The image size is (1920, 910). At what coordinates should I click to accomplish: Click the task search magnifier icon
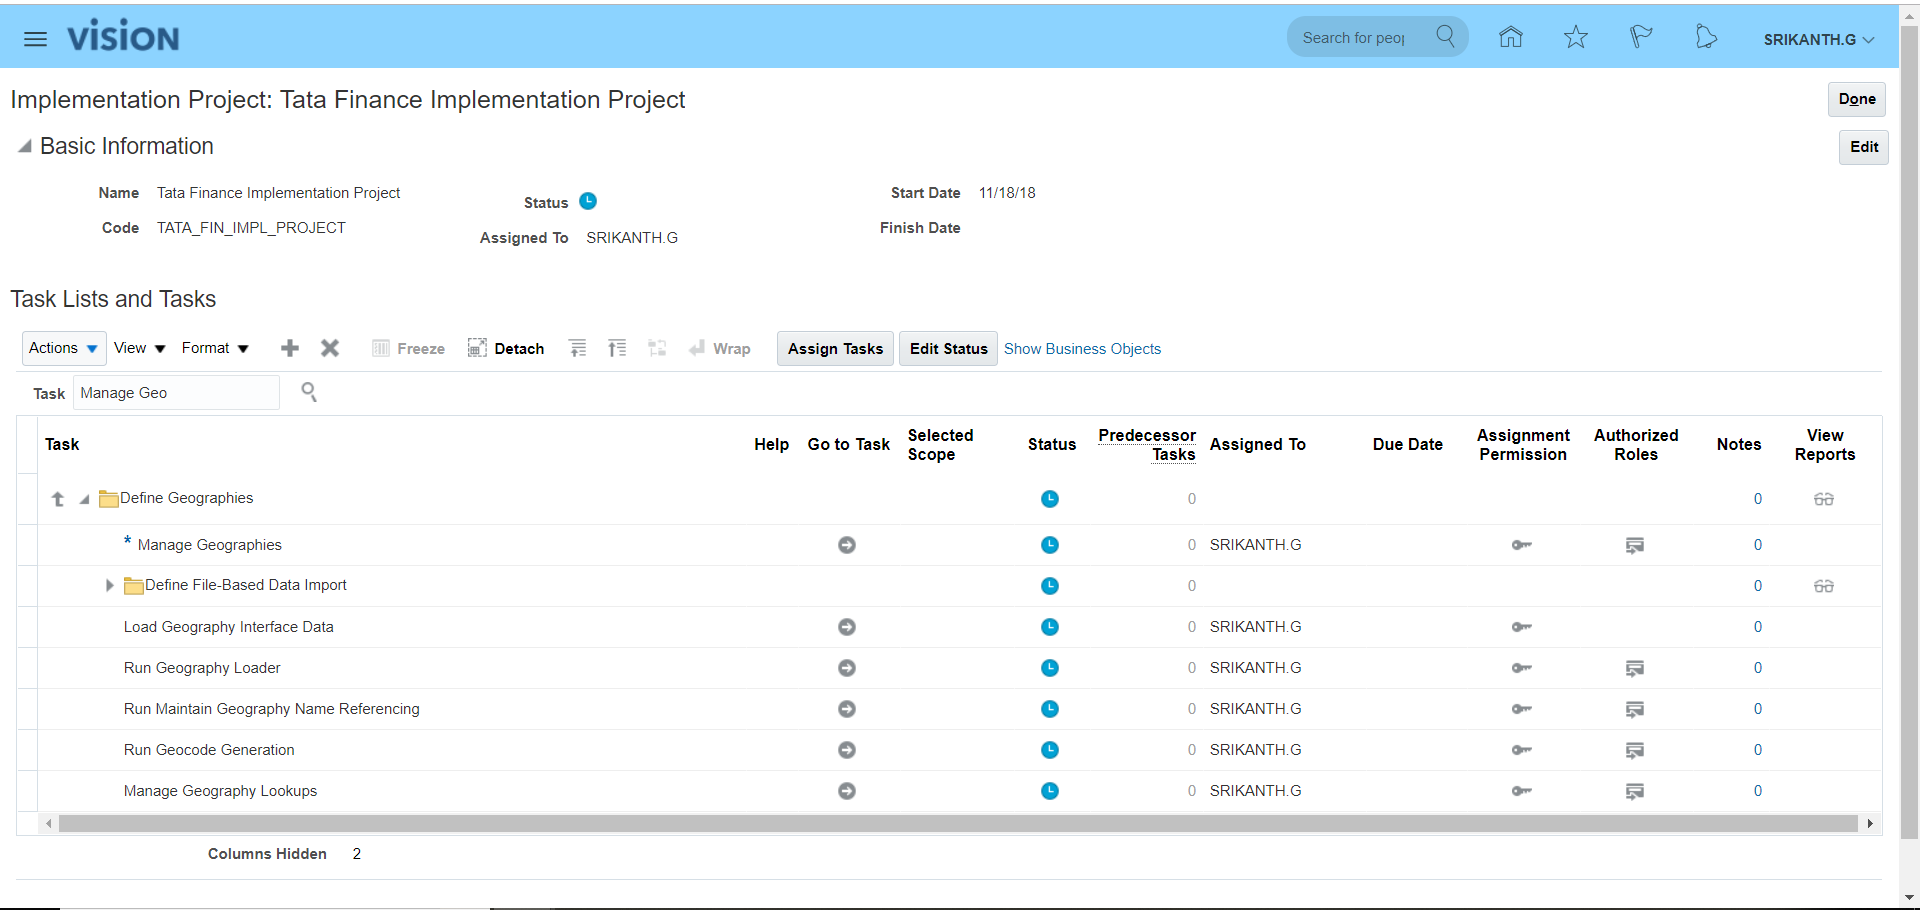click(x=309, y=392)
